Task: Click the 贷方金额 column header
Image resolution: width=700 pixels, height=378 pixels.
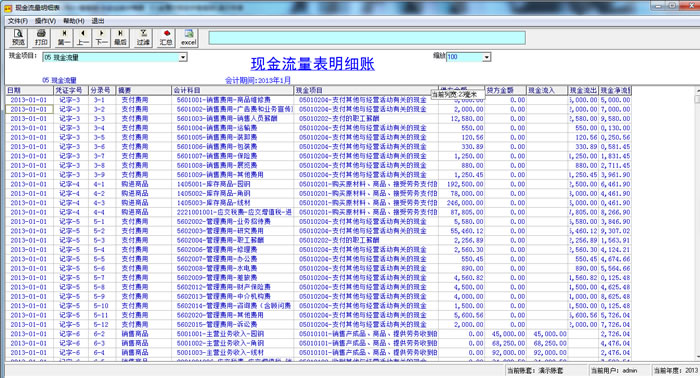Action: (505, 90)
